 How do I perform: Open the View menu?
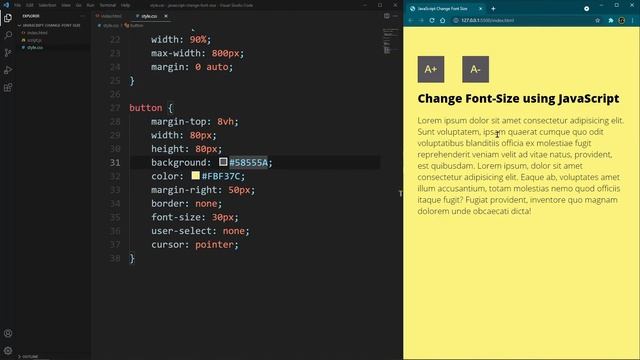tap(66, 5)
